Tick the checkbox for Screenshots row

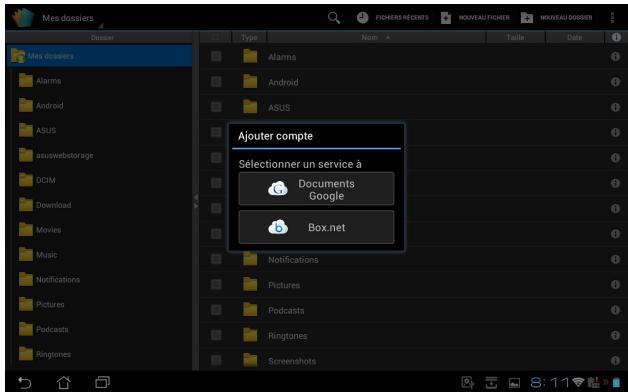pos(216,360)
